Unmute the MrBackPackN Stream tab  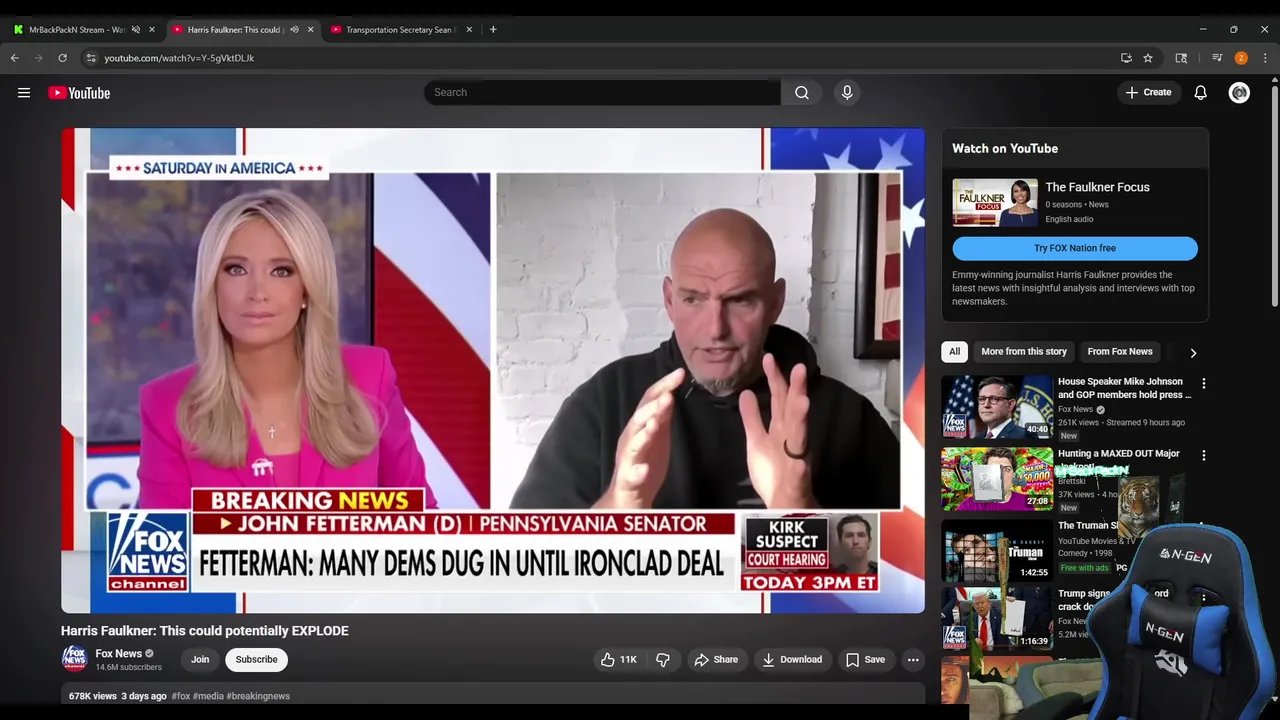pos(135,29)
